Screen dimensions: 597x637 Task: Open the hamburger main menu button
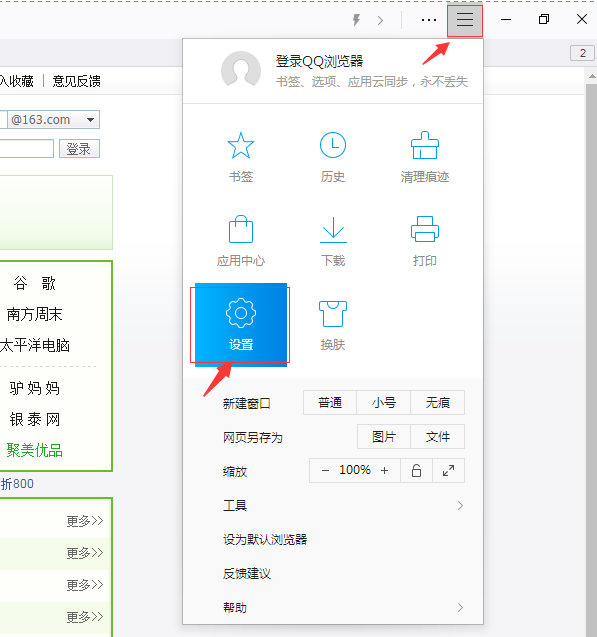465,20
